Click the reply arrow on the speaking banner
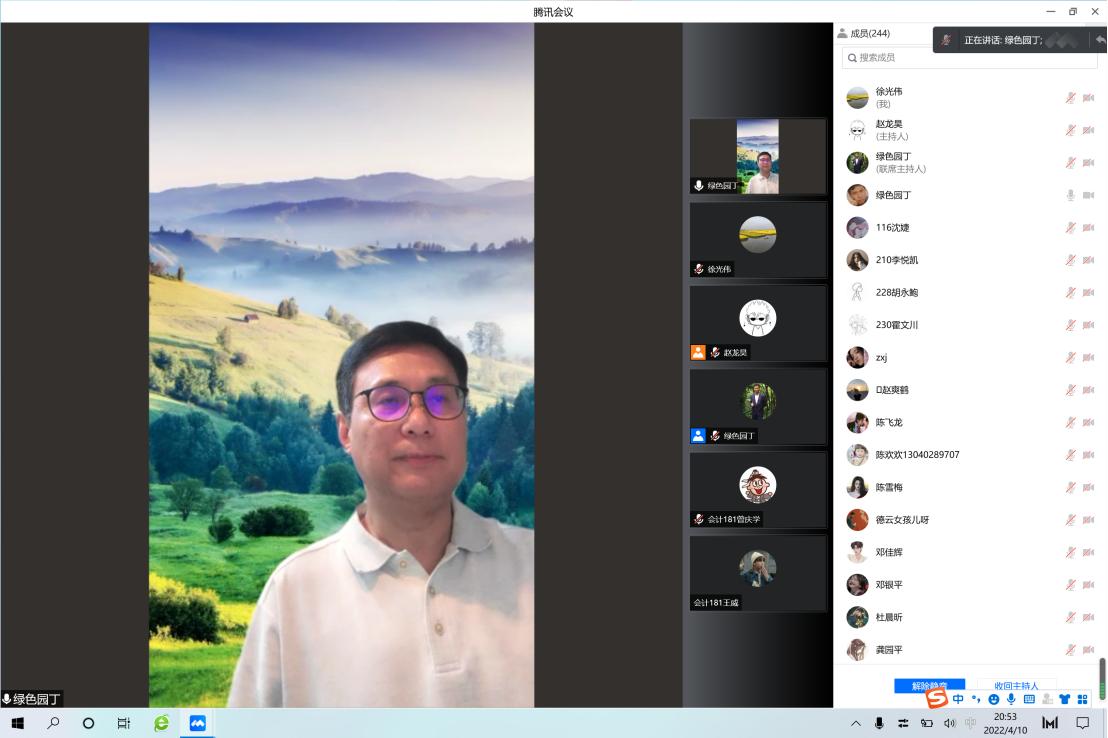Screen dimensions: 1108x738 [x=1100, y=40]
